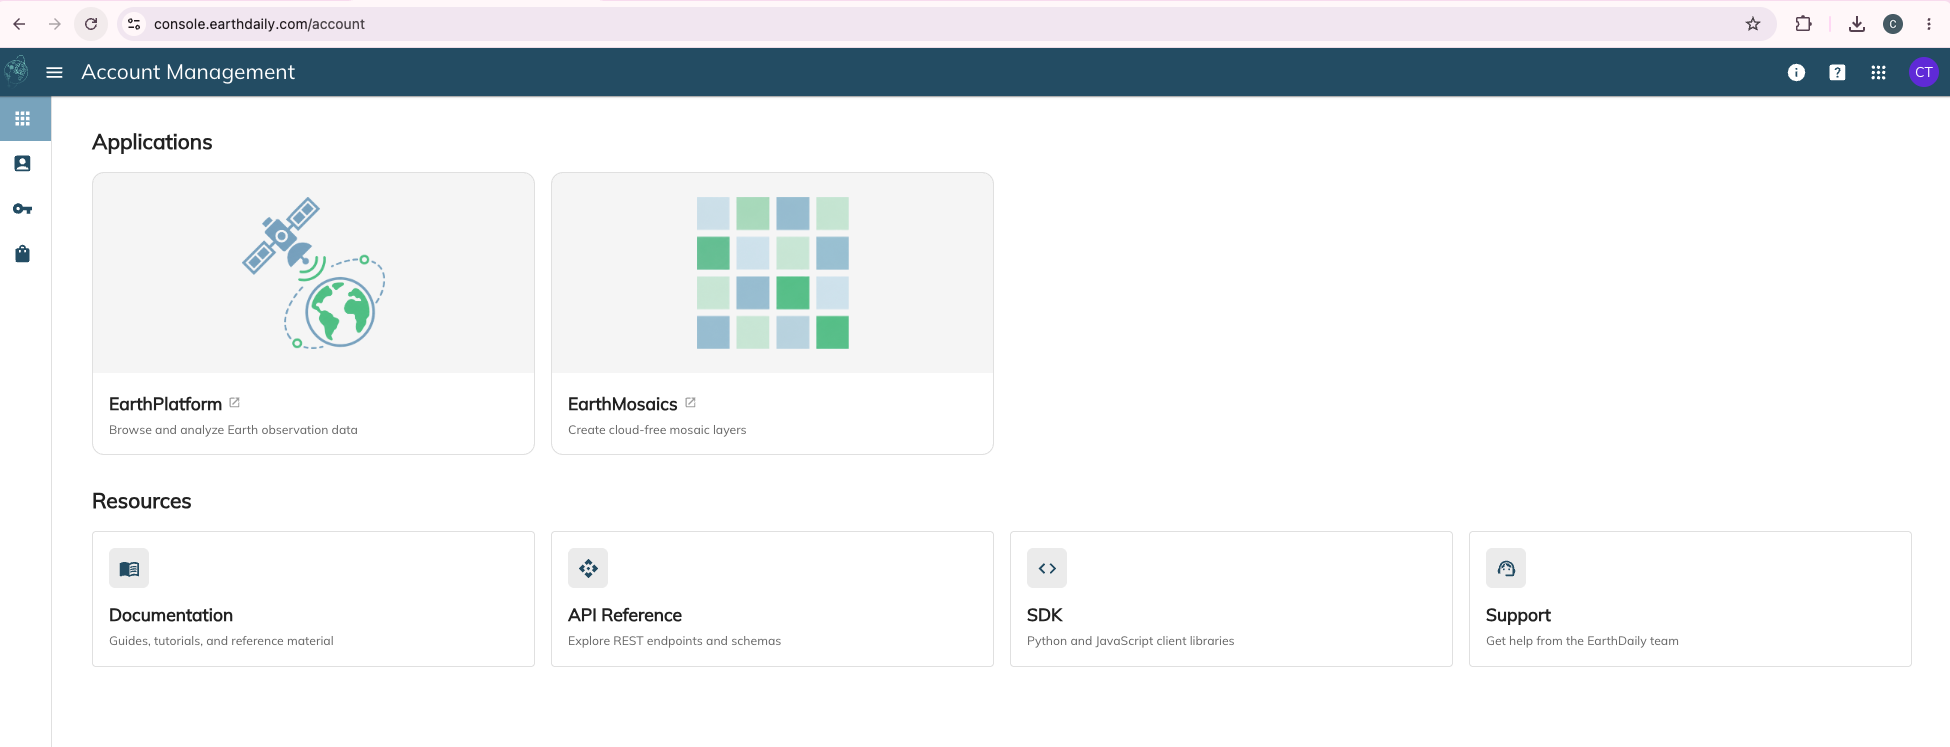1950x747 pixels.
Task: Click the info icon in header
Action: pos(1796,72)
